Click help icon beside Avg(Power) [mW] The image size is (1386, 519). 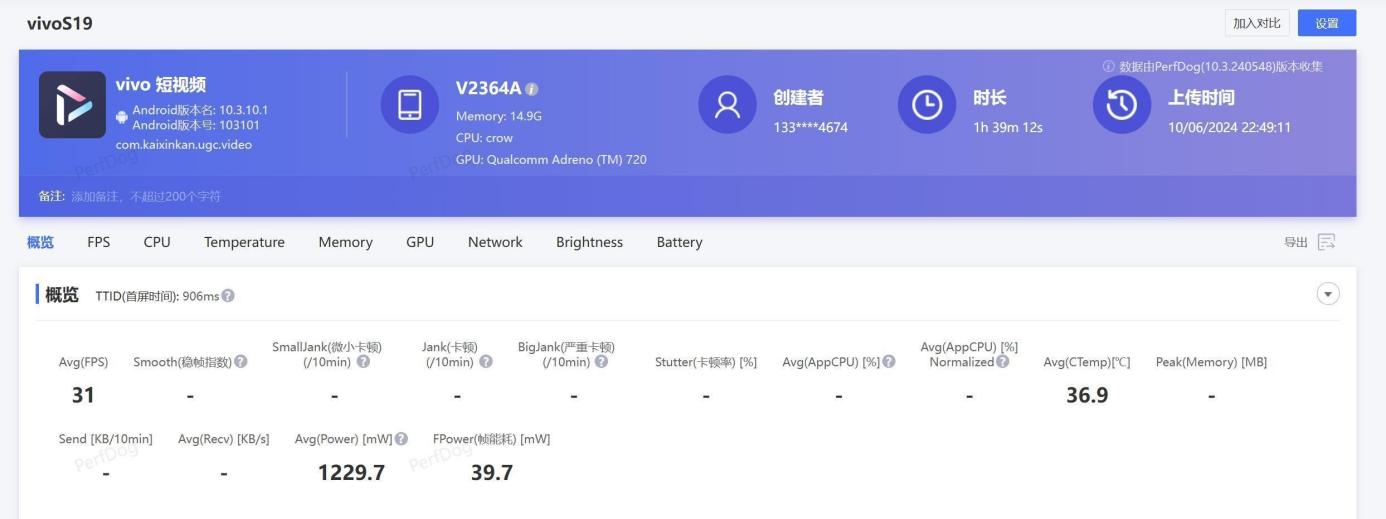click(x=401, y=439)
